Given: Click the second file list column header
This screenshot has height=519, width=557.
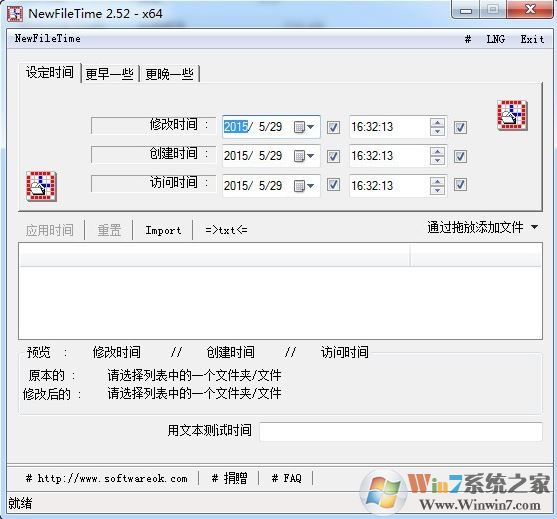Looking at the screenshot, I should (x=475, y=255).
